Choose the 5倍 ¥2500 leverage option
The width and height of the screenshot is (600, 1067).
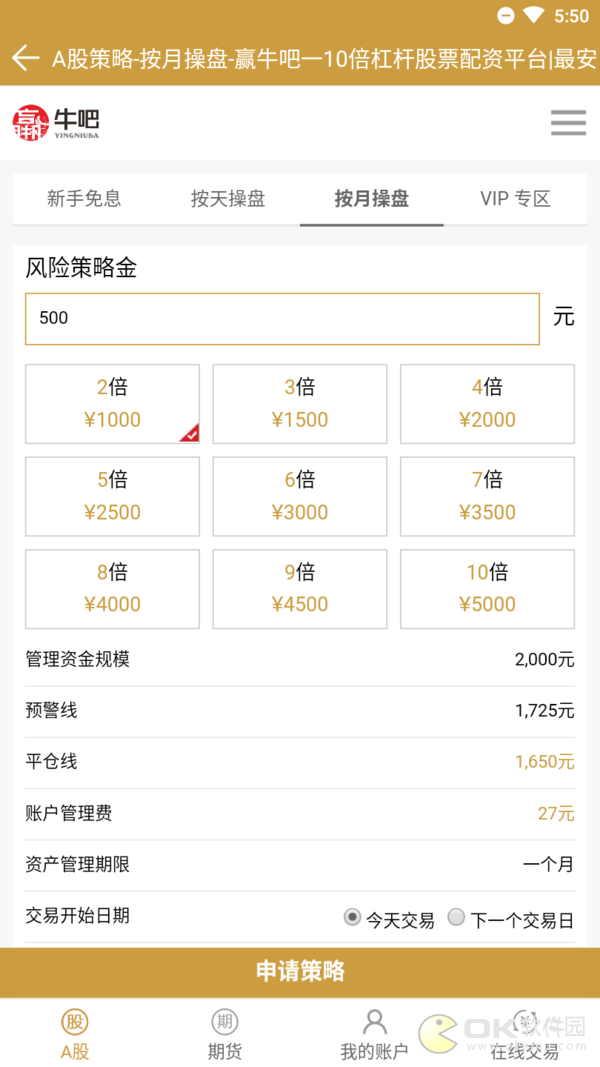(x=112, y=496)
